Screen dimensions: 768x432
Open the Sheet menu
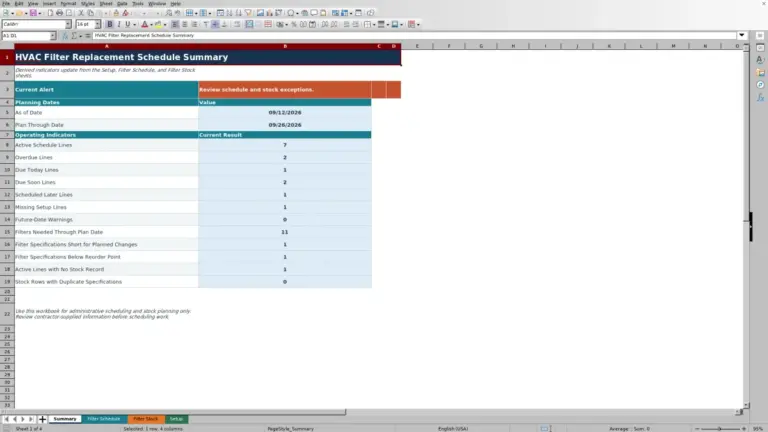click(x=105, y=3)
